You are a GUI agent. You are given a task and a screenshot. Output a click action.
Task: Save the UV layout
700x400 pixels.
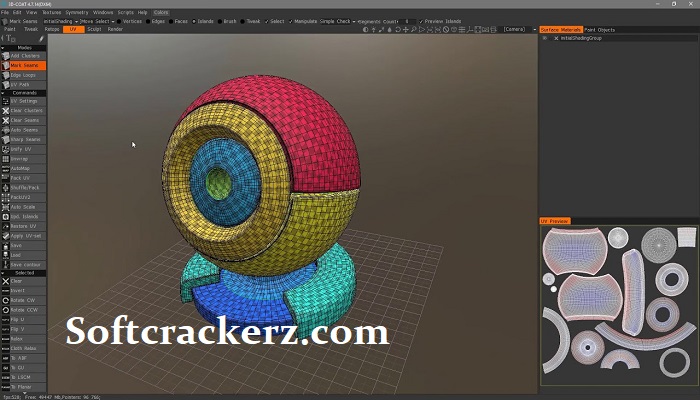coord(23,246)
